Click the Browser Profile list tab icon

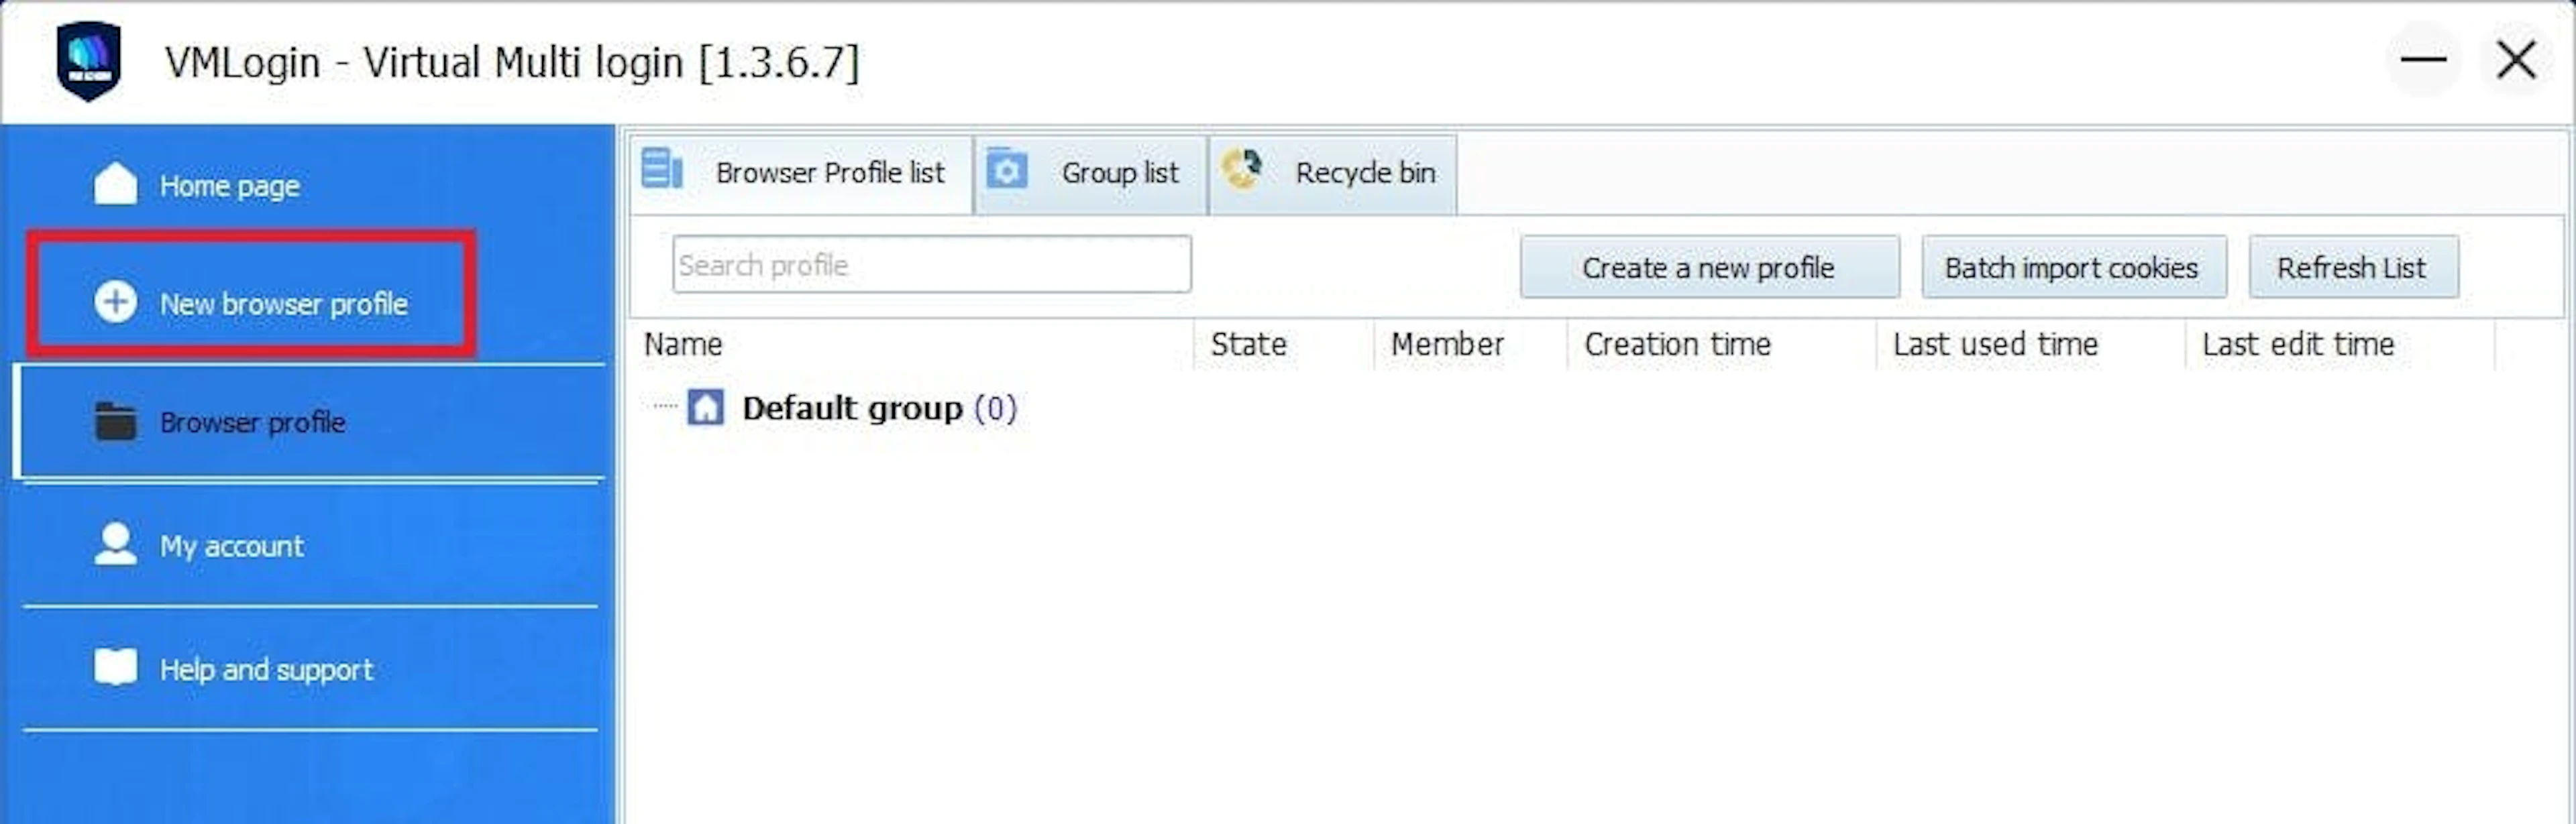[661, 169]
